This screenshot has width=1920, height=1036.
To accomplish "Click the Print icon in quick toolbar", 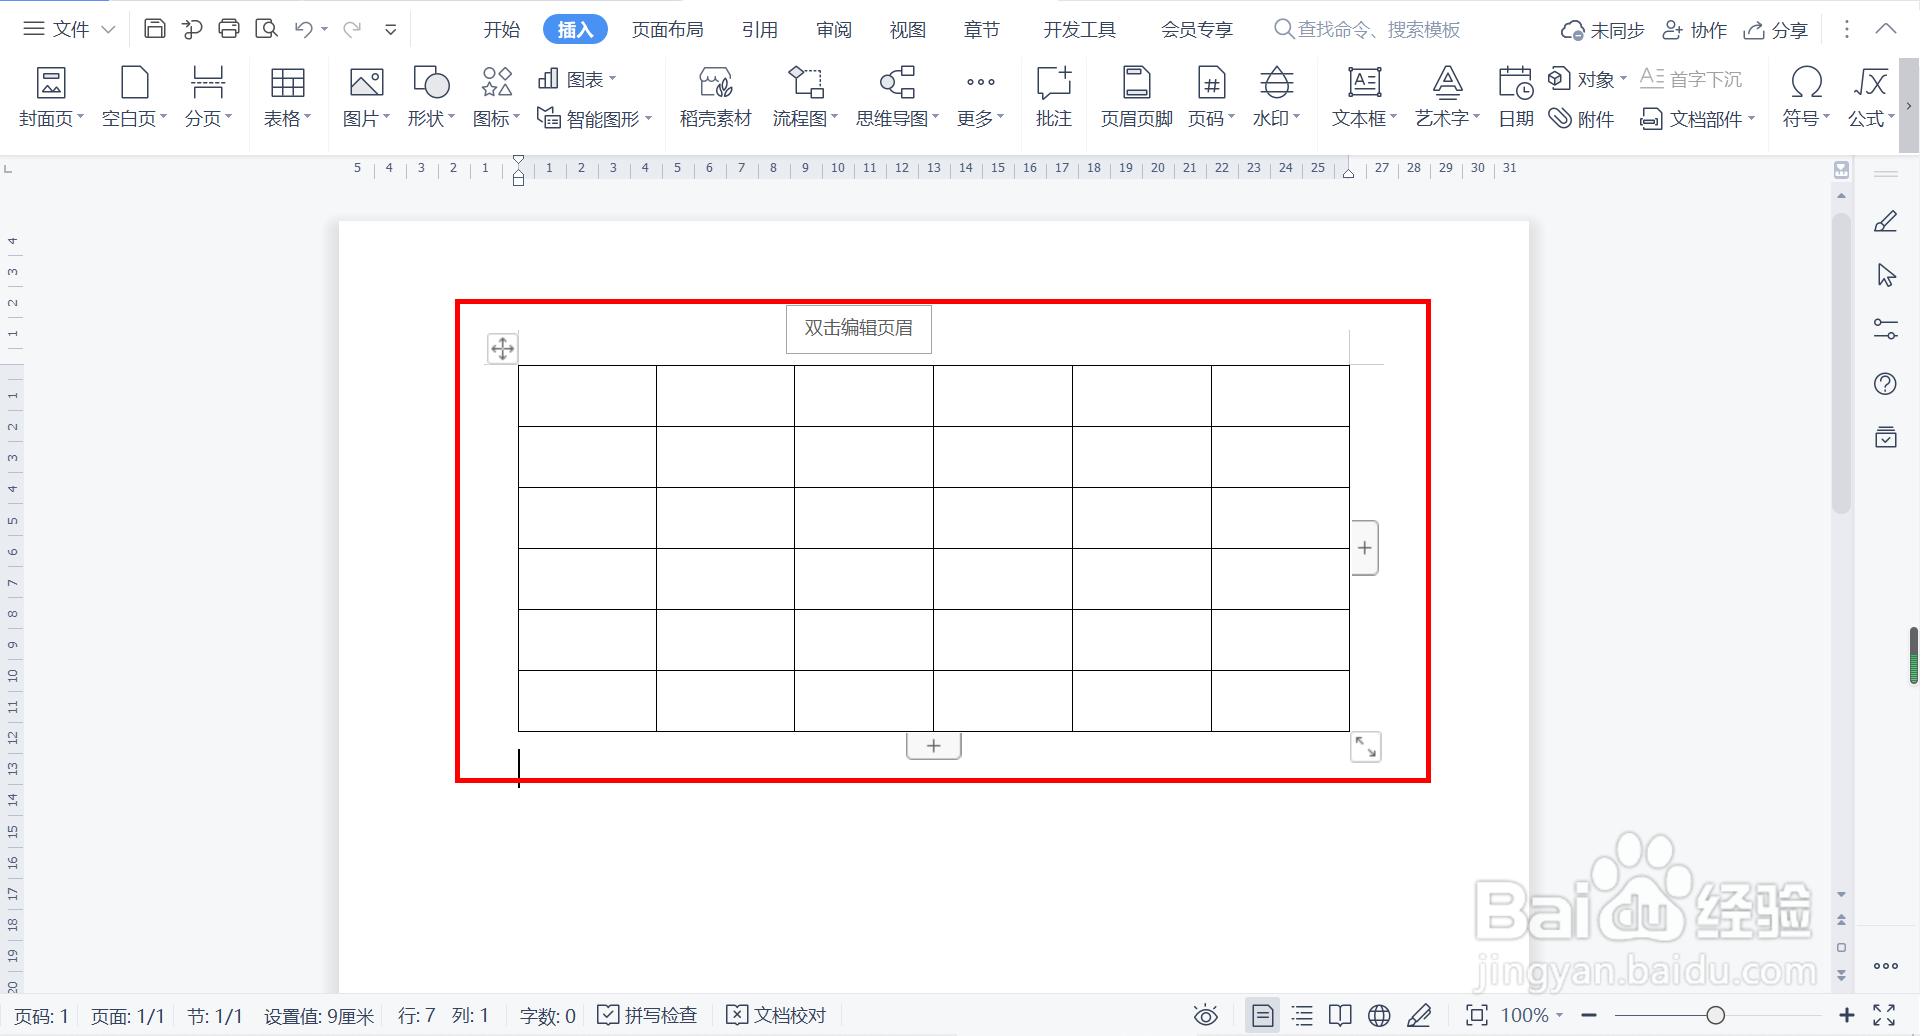I will pos(229,29).
